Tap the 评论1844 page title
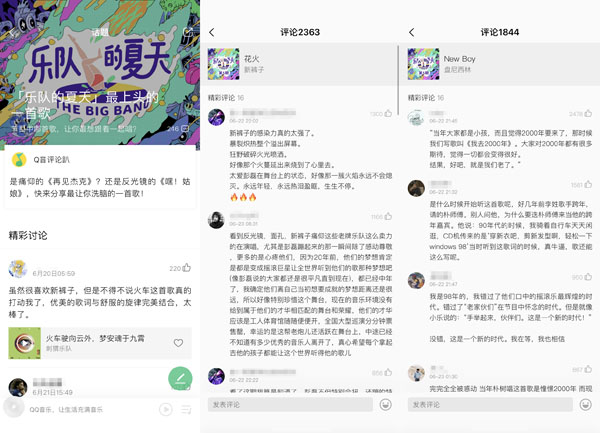The height and width of the screenshot is (433, 600). (x=500, y=32)
